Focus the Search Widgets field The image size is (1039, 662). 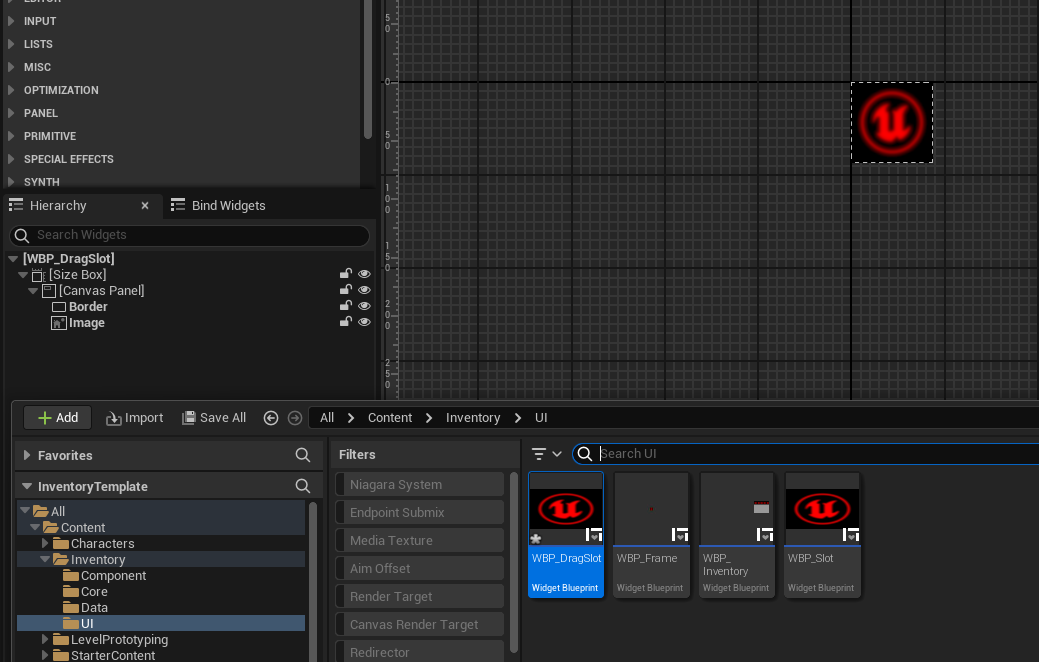(x=190, y=235)
